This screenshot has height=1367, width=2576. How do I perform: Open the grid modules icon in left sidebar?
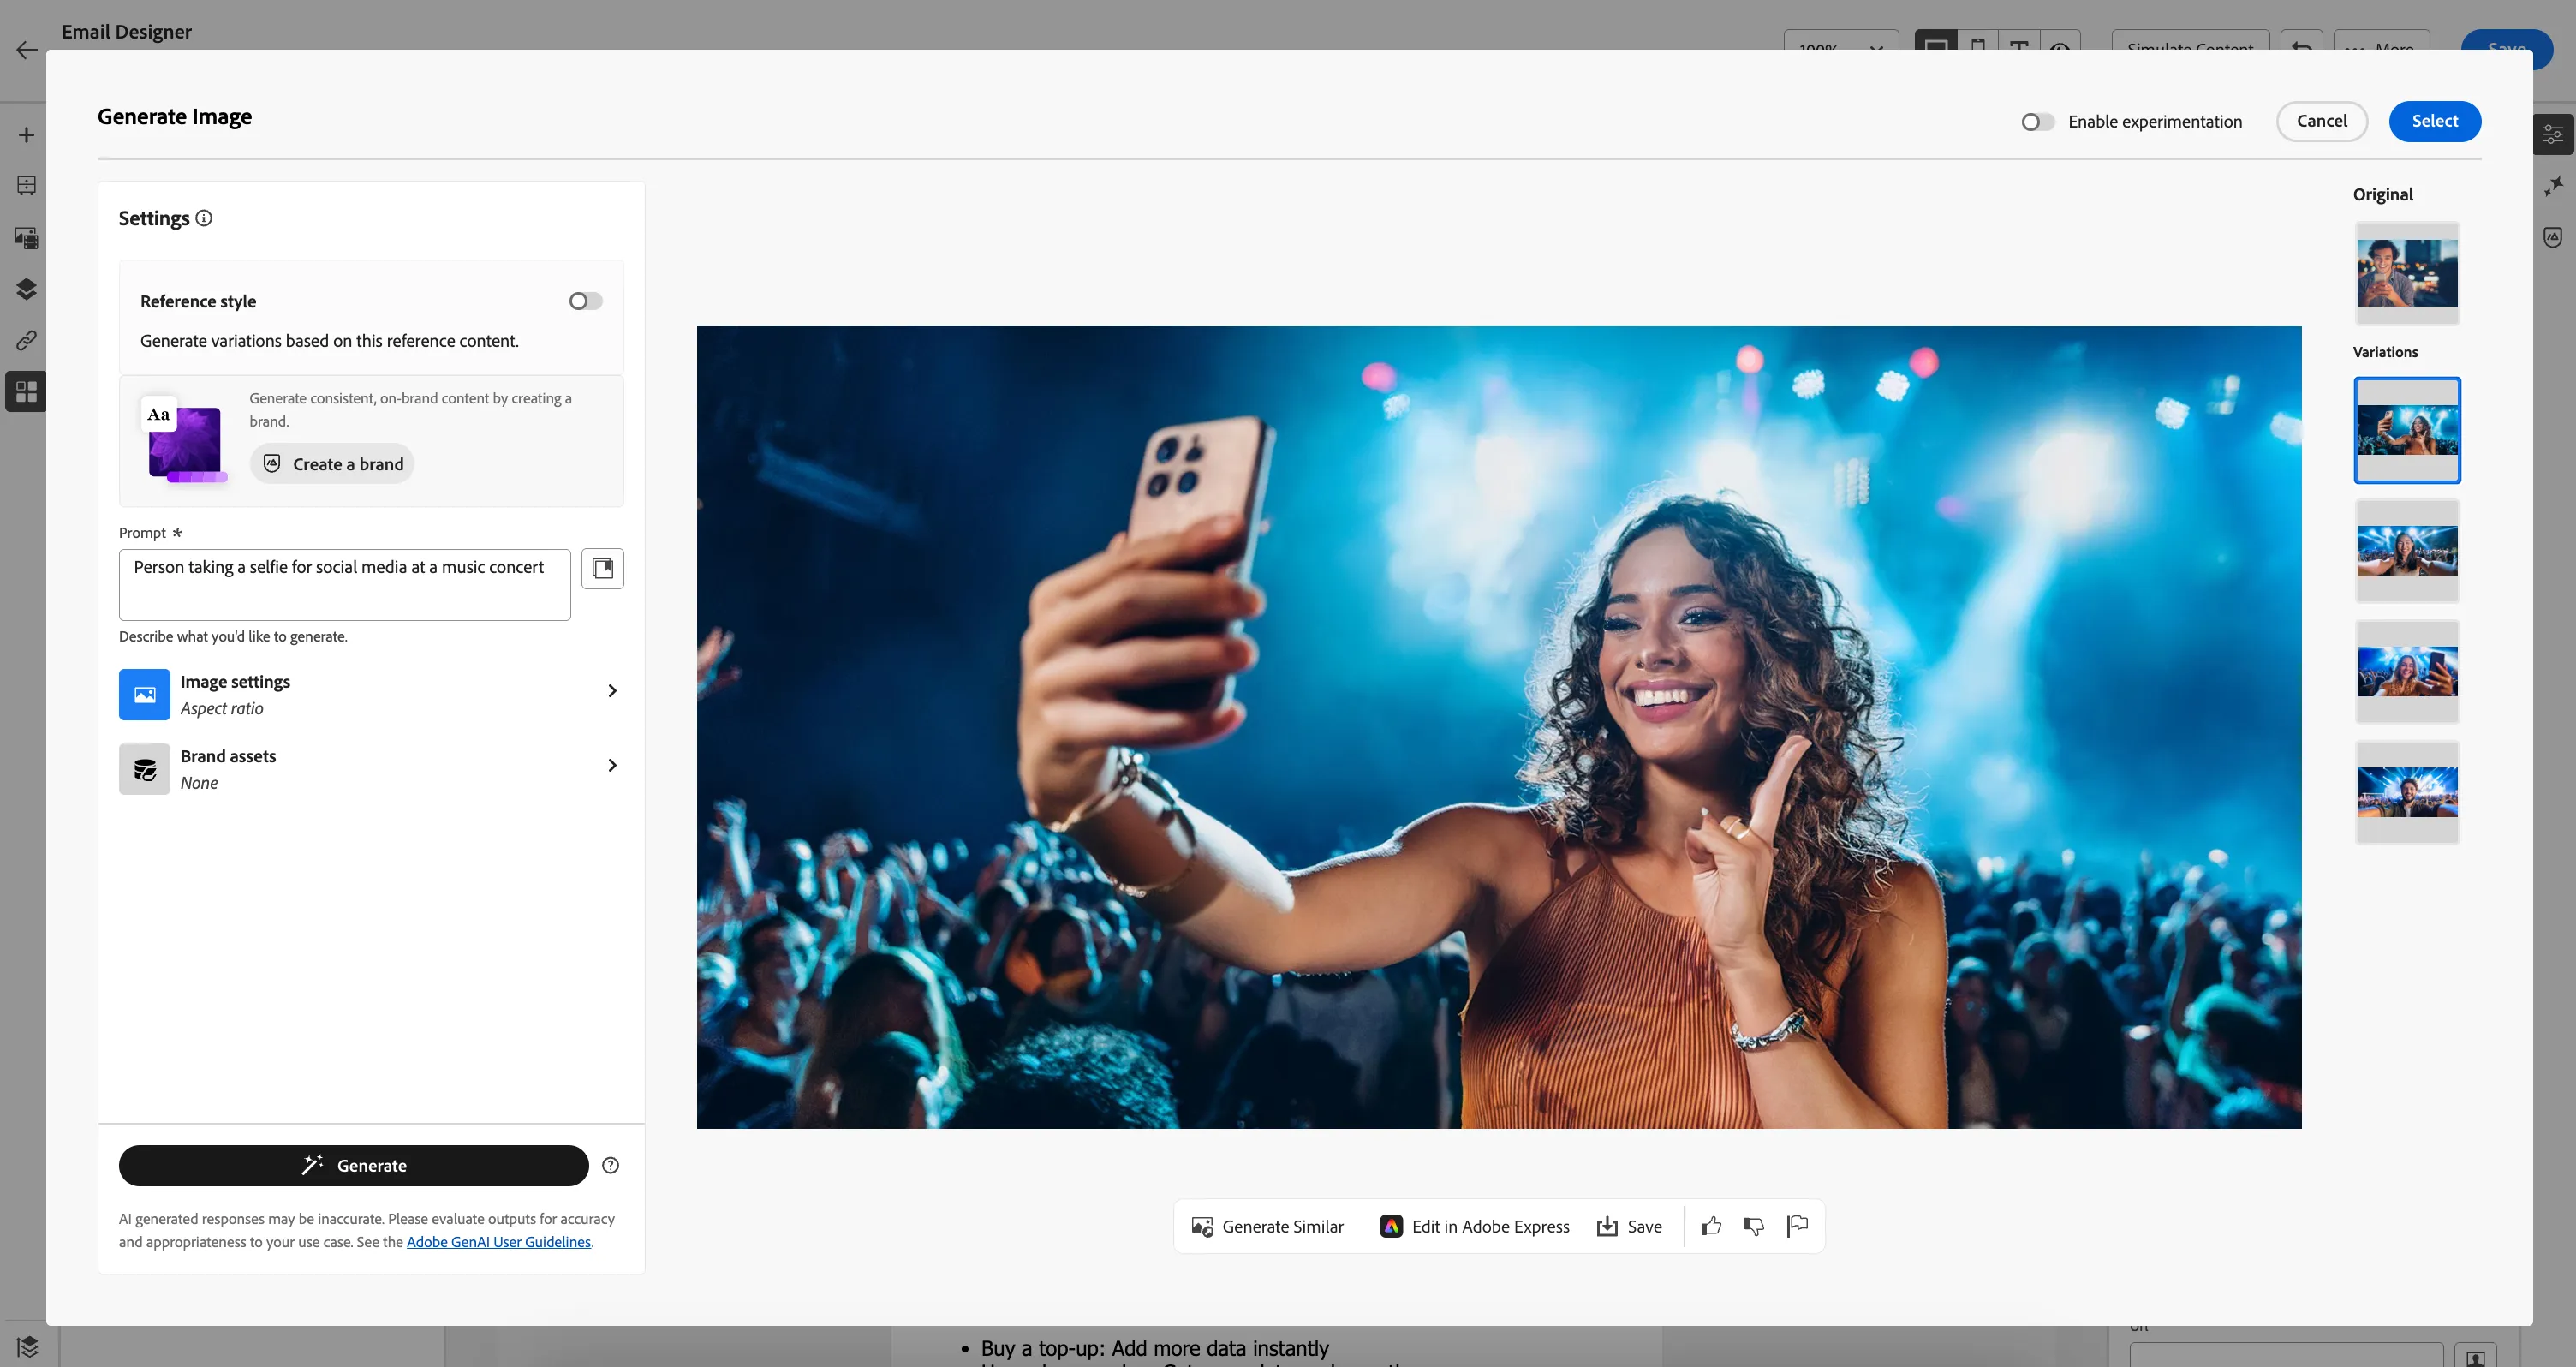tap(27, 391)
